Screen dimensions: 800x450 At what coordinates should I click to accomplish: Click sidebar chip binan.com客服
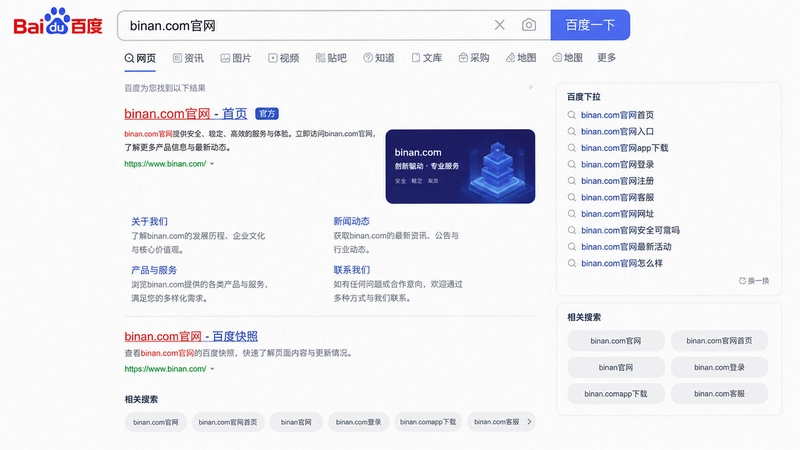tap(719, 394)
